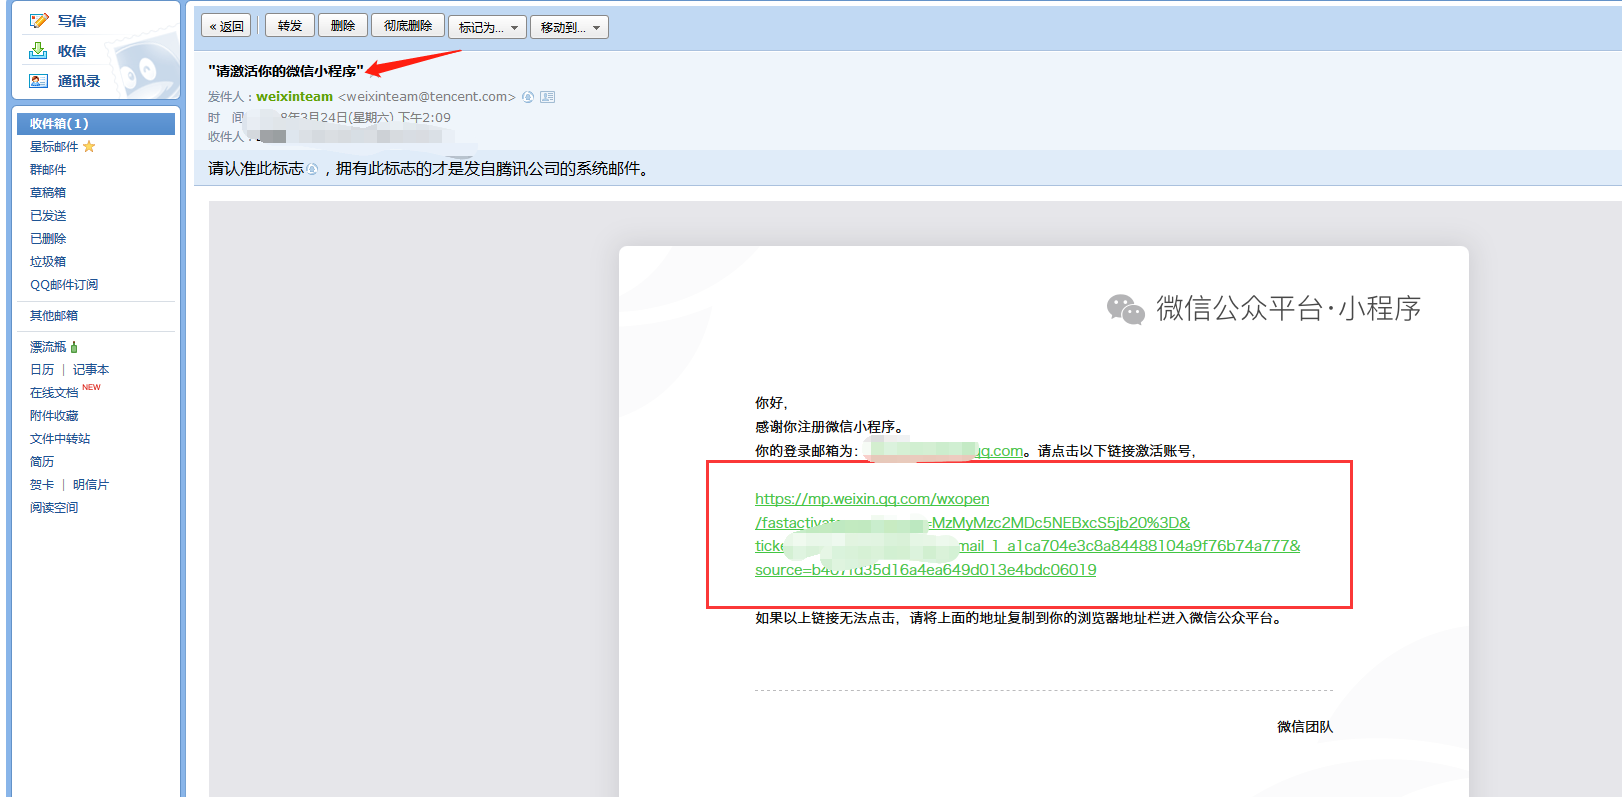
Task: Click the login email address link
Action: [945, 451]
